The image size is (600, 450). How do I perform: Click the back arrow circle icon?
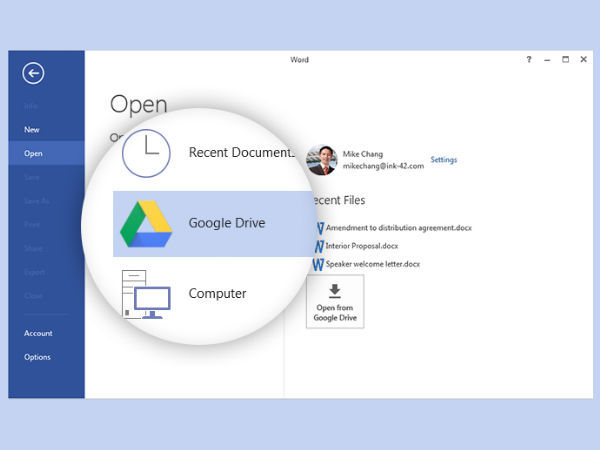point(33,73)
